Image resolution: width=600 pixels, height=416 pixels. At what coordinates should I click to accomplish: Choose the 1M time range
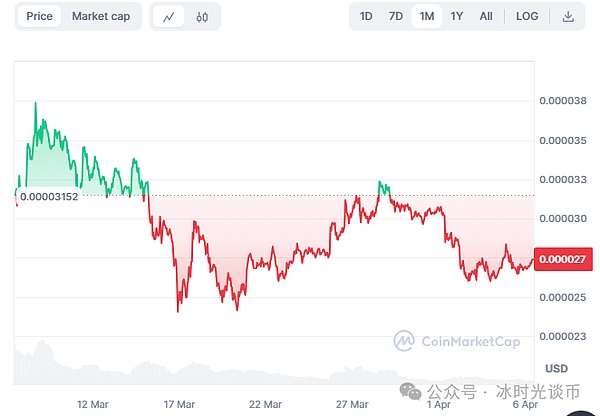(x=427, y=16)
